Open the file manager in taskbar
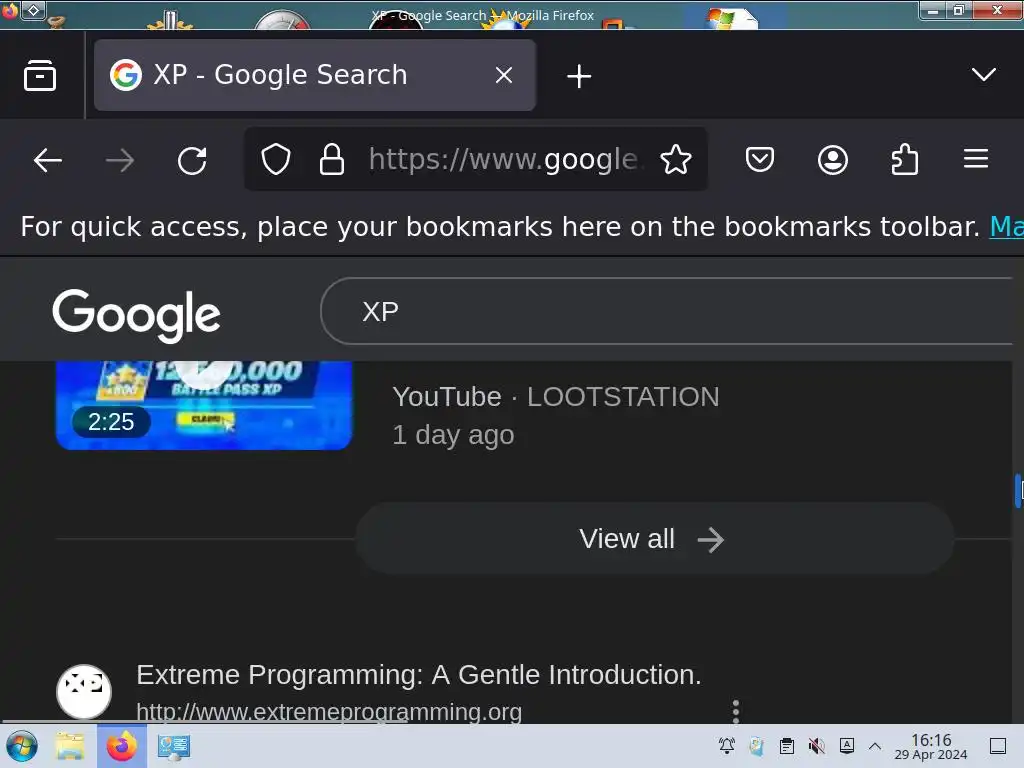1024x768 pixels. click(70, 746)
